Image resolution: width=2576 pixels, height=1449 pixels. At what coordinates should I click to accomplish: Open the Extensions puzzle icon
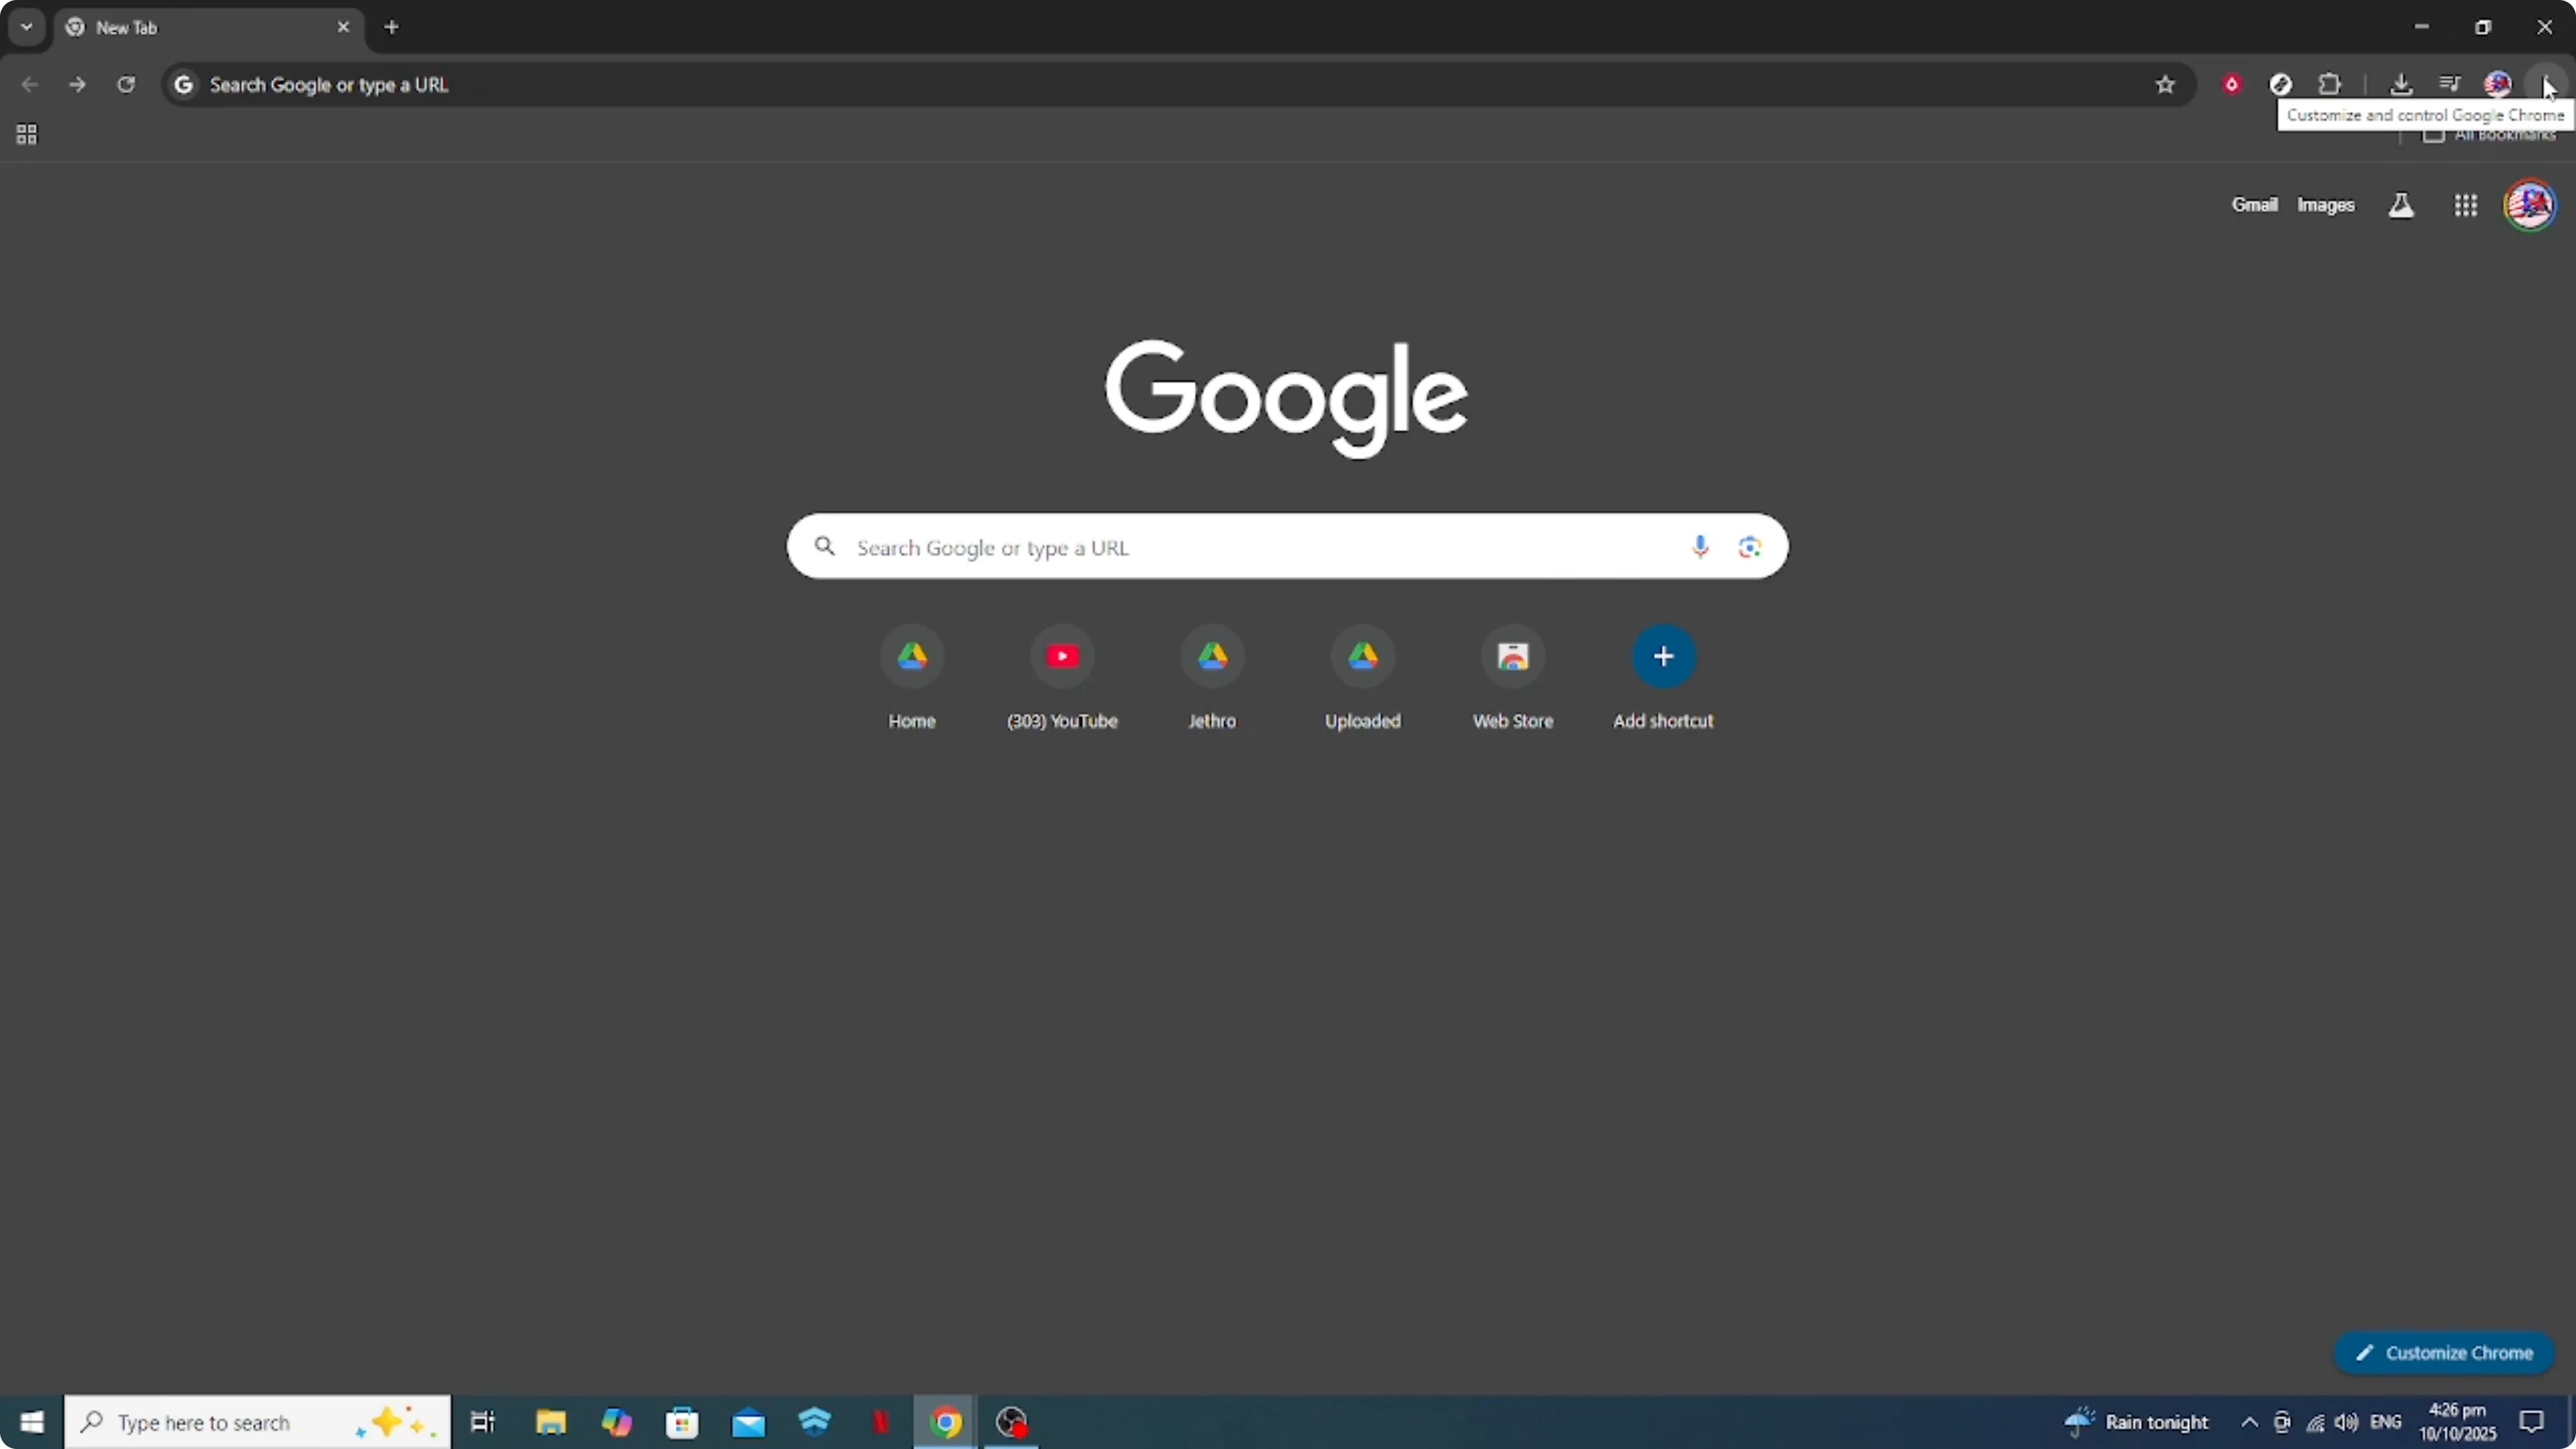tap(2330, 84)
